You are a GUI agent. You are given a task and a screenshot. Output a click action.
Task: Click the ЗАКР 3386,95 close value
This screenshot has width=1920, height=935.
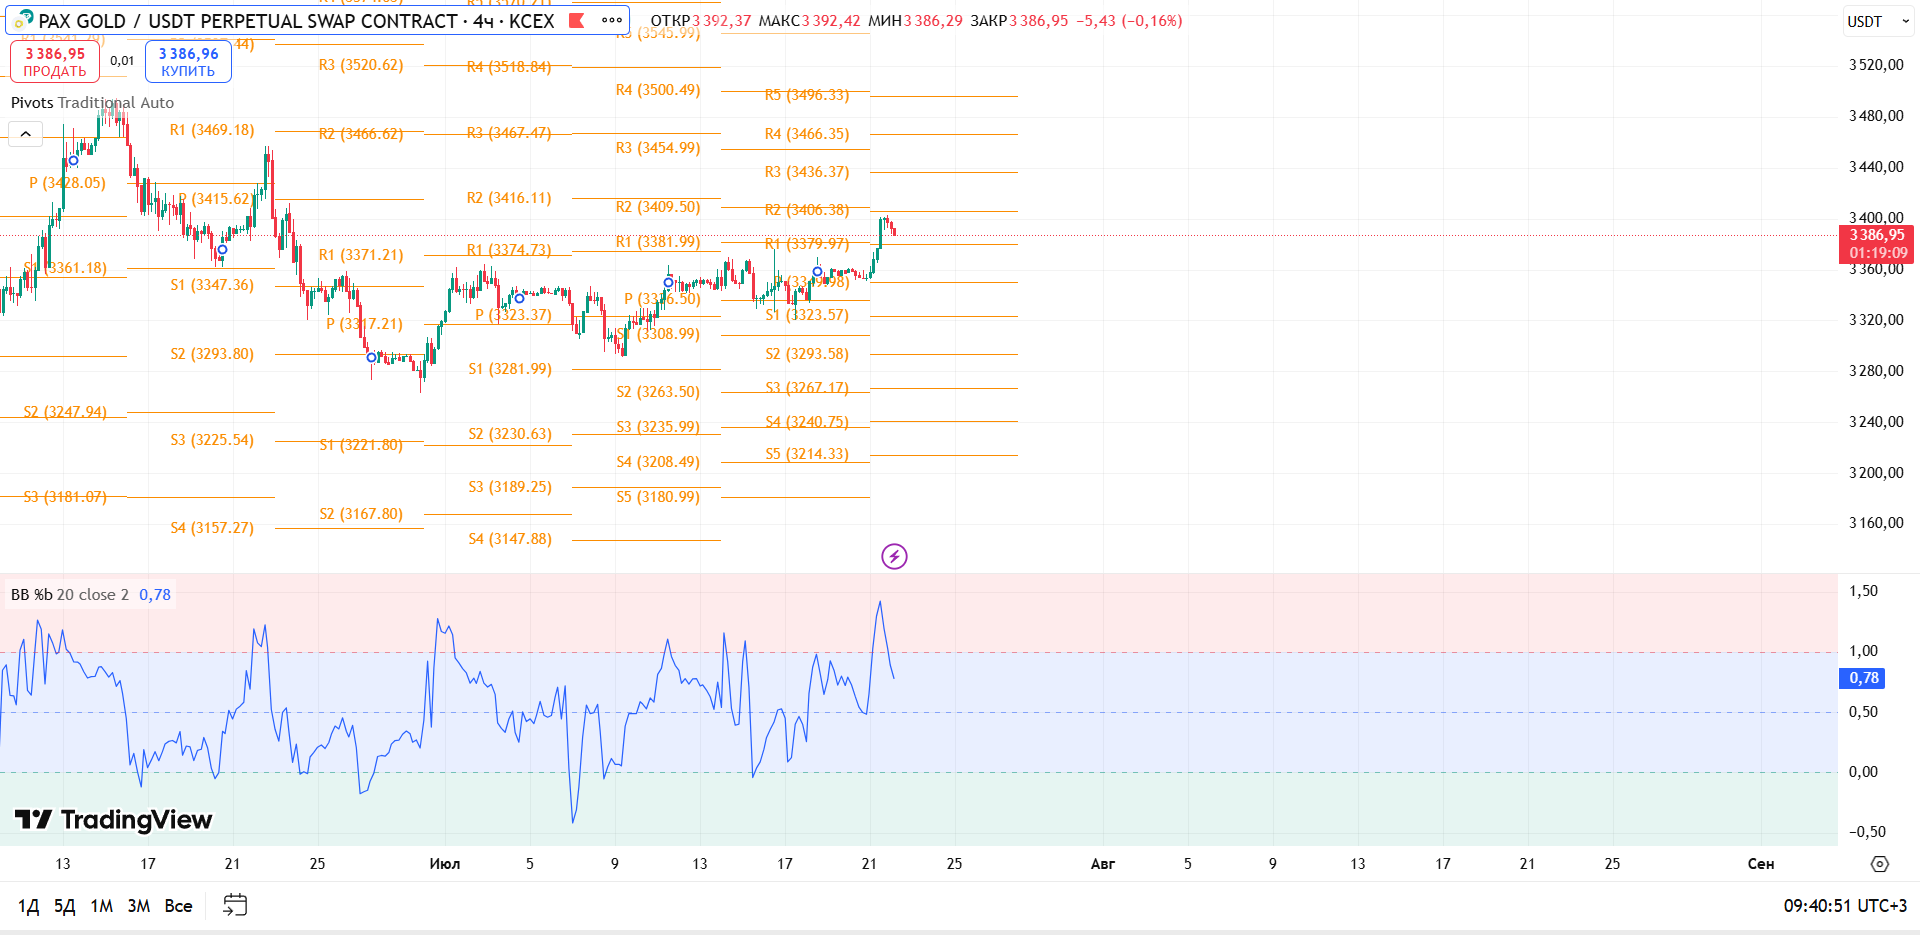click(x=1019, y=21)
